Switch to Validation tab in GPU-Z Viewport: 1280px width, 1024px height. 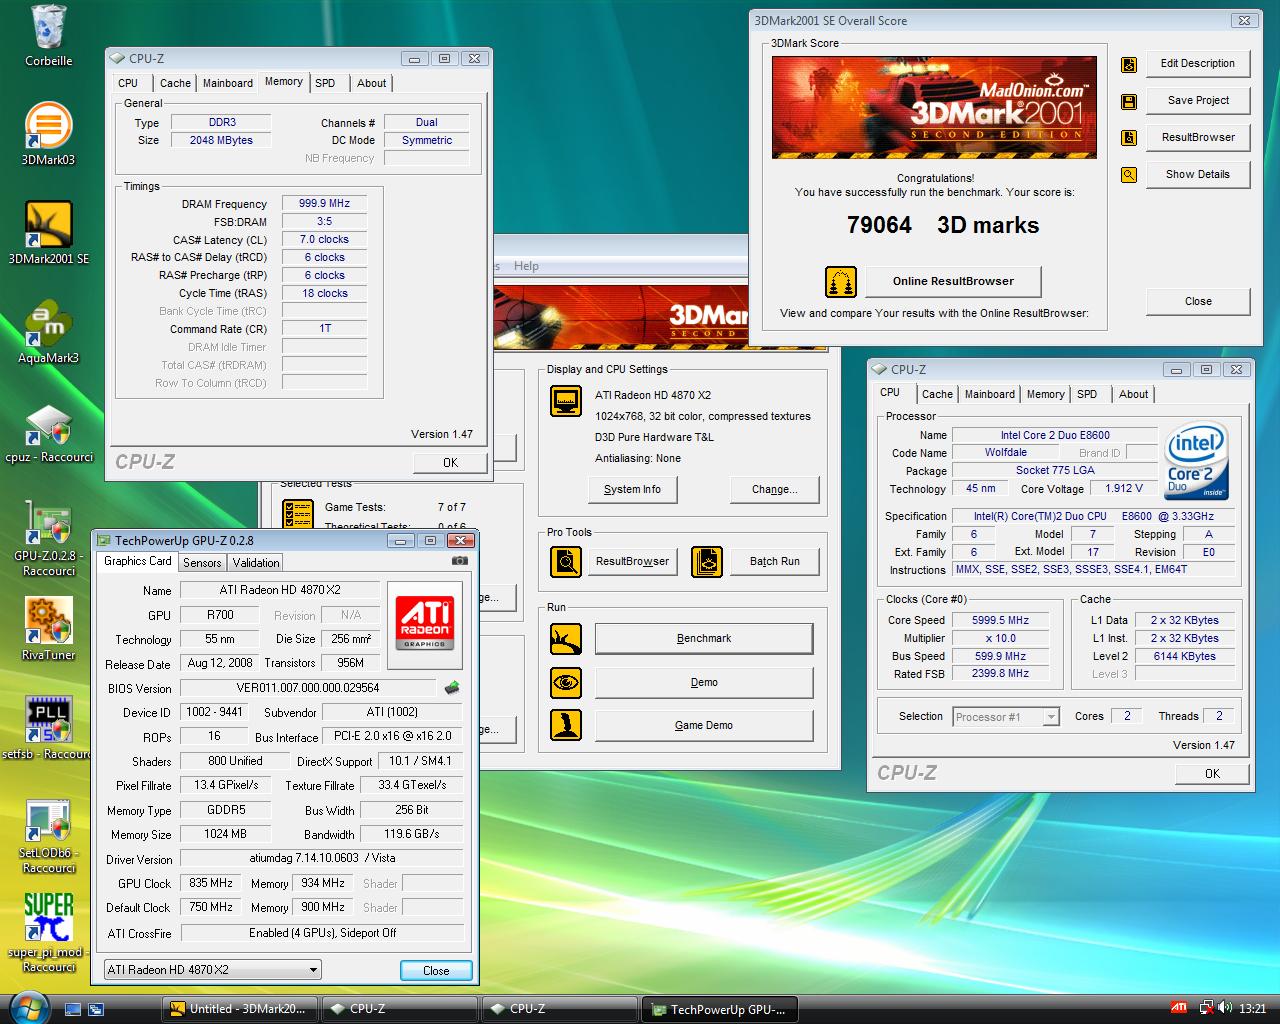tap(256, 563)
